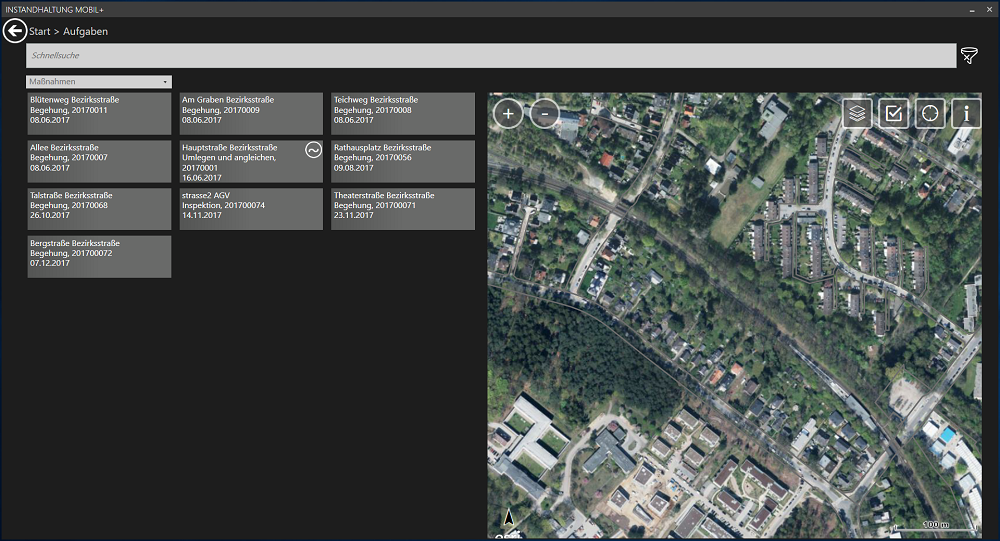1000x541 pixels.
Task: Open Teichweg Bezirksstraße Begehung tile
Action: [403, 113]
